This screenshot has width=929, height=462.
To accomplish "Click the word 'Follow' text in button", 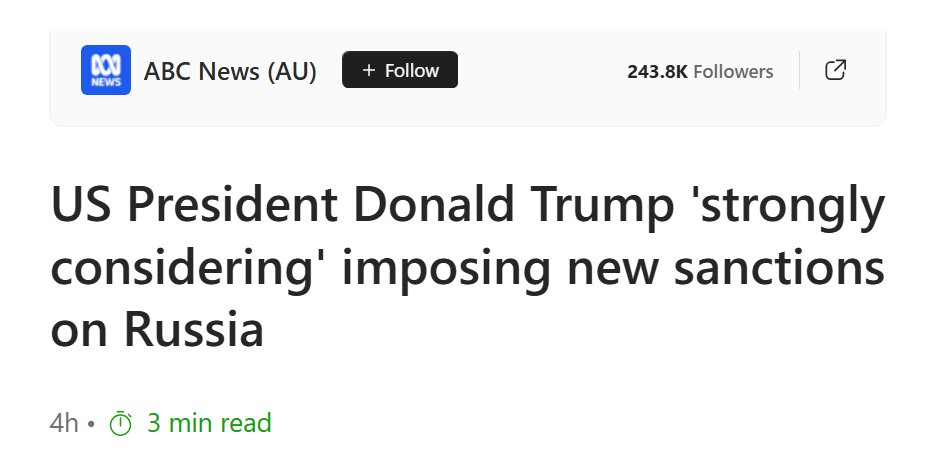I will (x=412, y=70).
